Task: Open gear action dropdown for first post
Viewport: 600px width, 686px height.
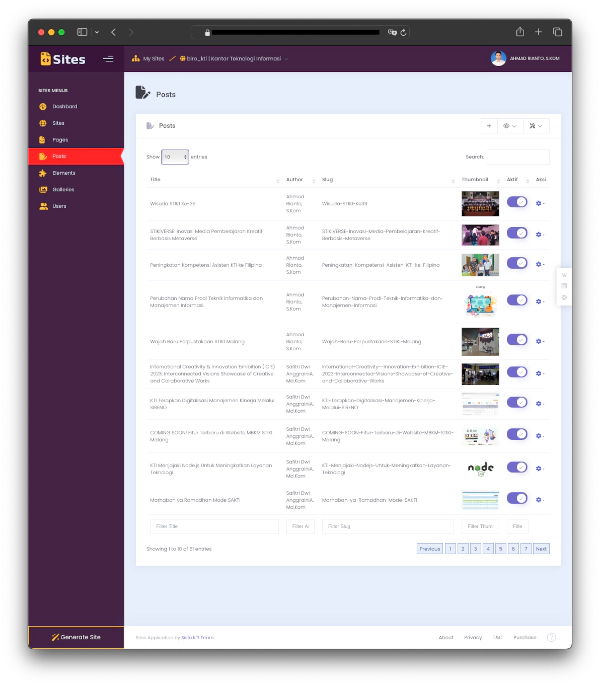Action: (x=540, y=204)
